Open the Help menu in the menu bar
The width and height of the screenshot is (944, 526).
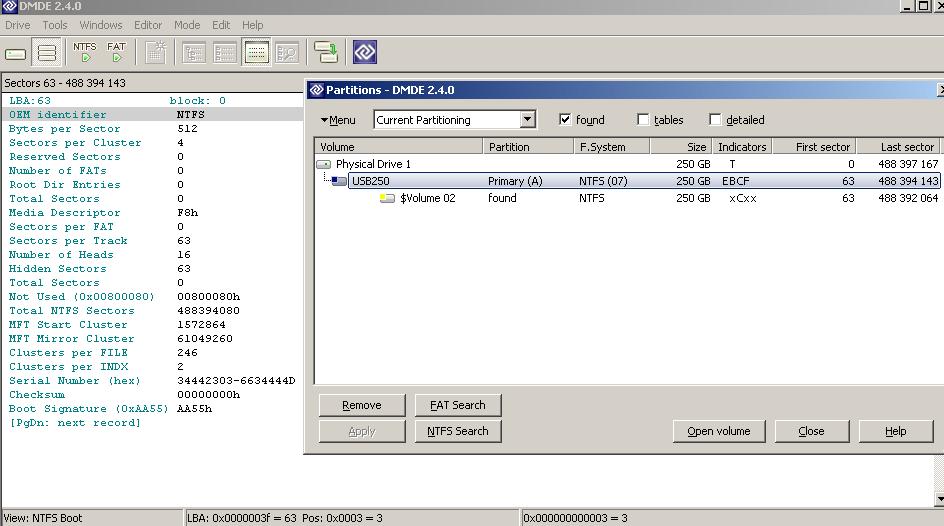pyautogui.click(x=253, y=25)
